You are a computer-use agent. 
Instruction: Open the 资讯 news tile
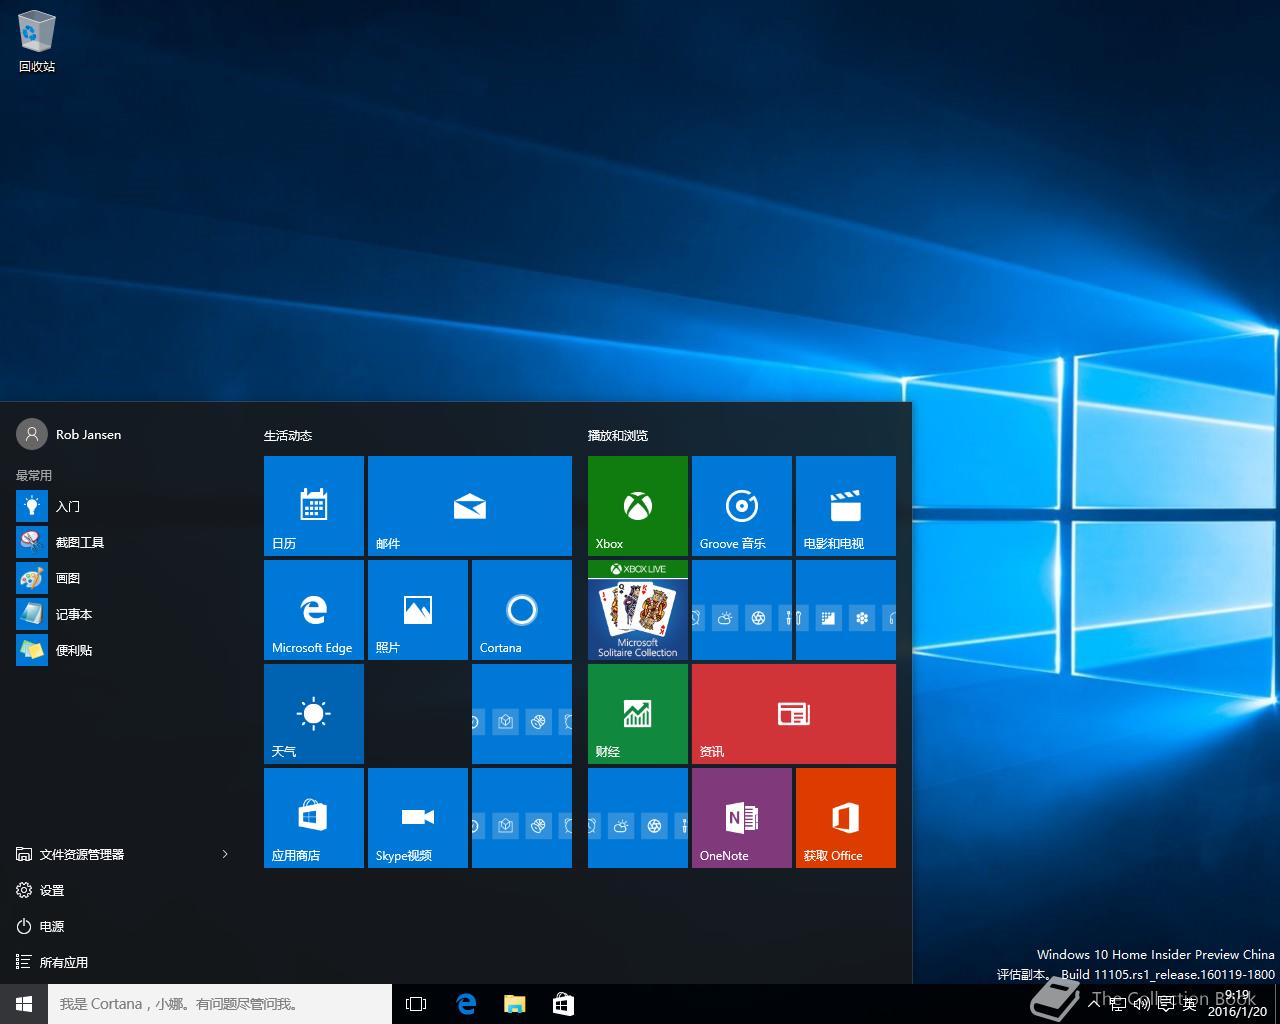tap(794, 714)
